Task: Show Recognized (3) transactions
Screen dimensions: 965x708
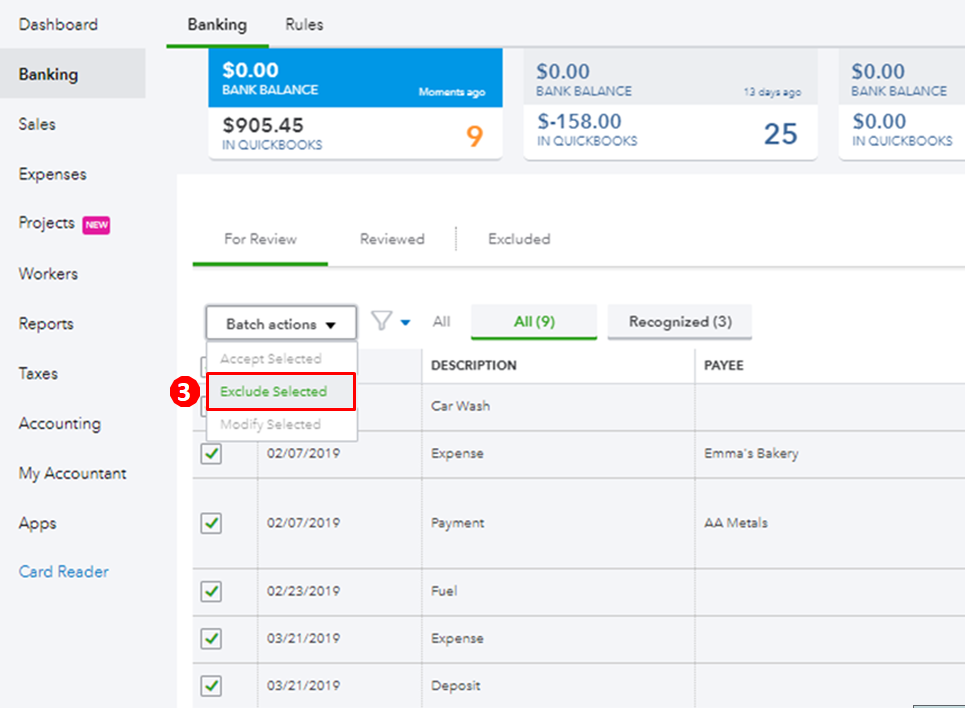Action: click(680, 322)
